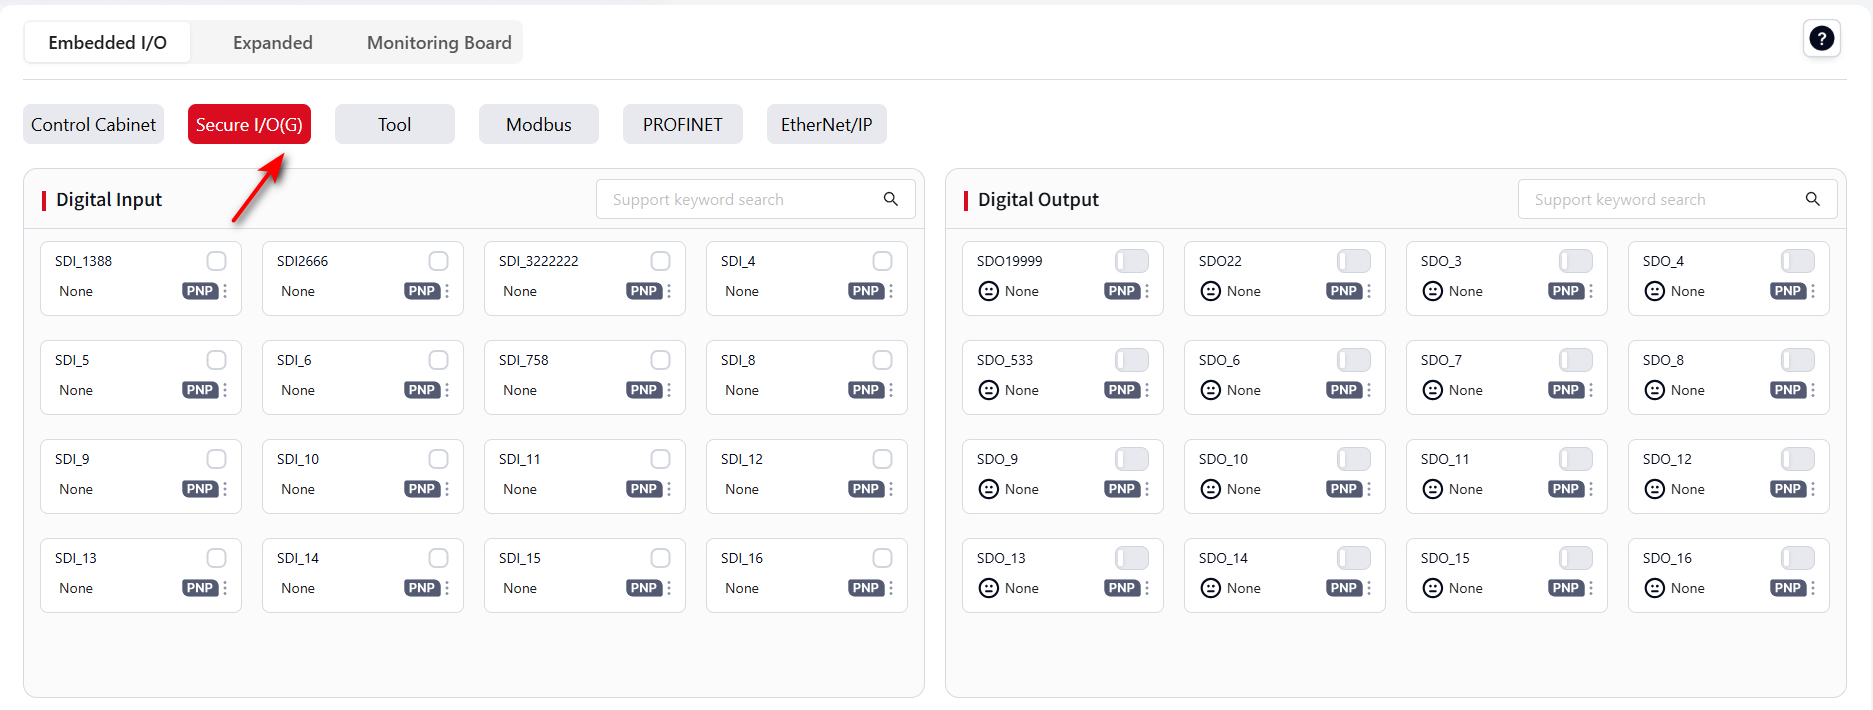This screenshot has width=1873, height=710.
Task: Select the Modbus button
Action: pyautogui.click(x=538, y=125)
